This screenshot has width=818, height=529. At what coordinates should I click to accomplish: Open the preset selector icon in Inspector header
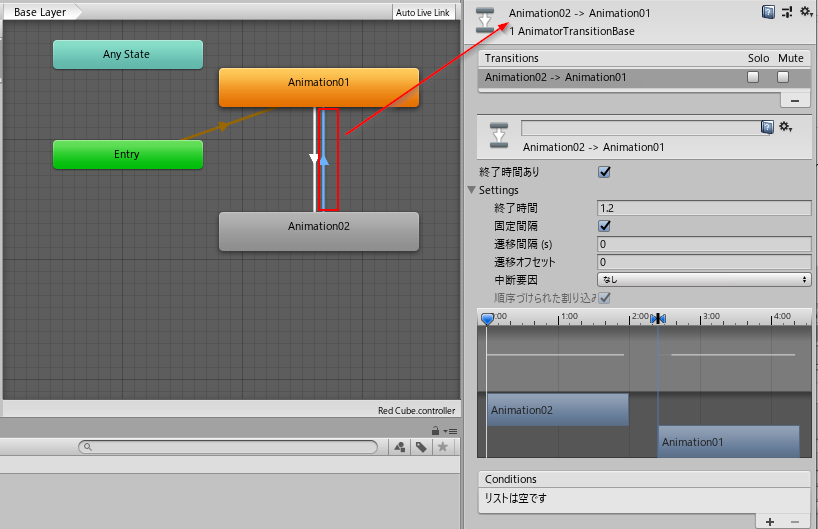click(787, 11)
